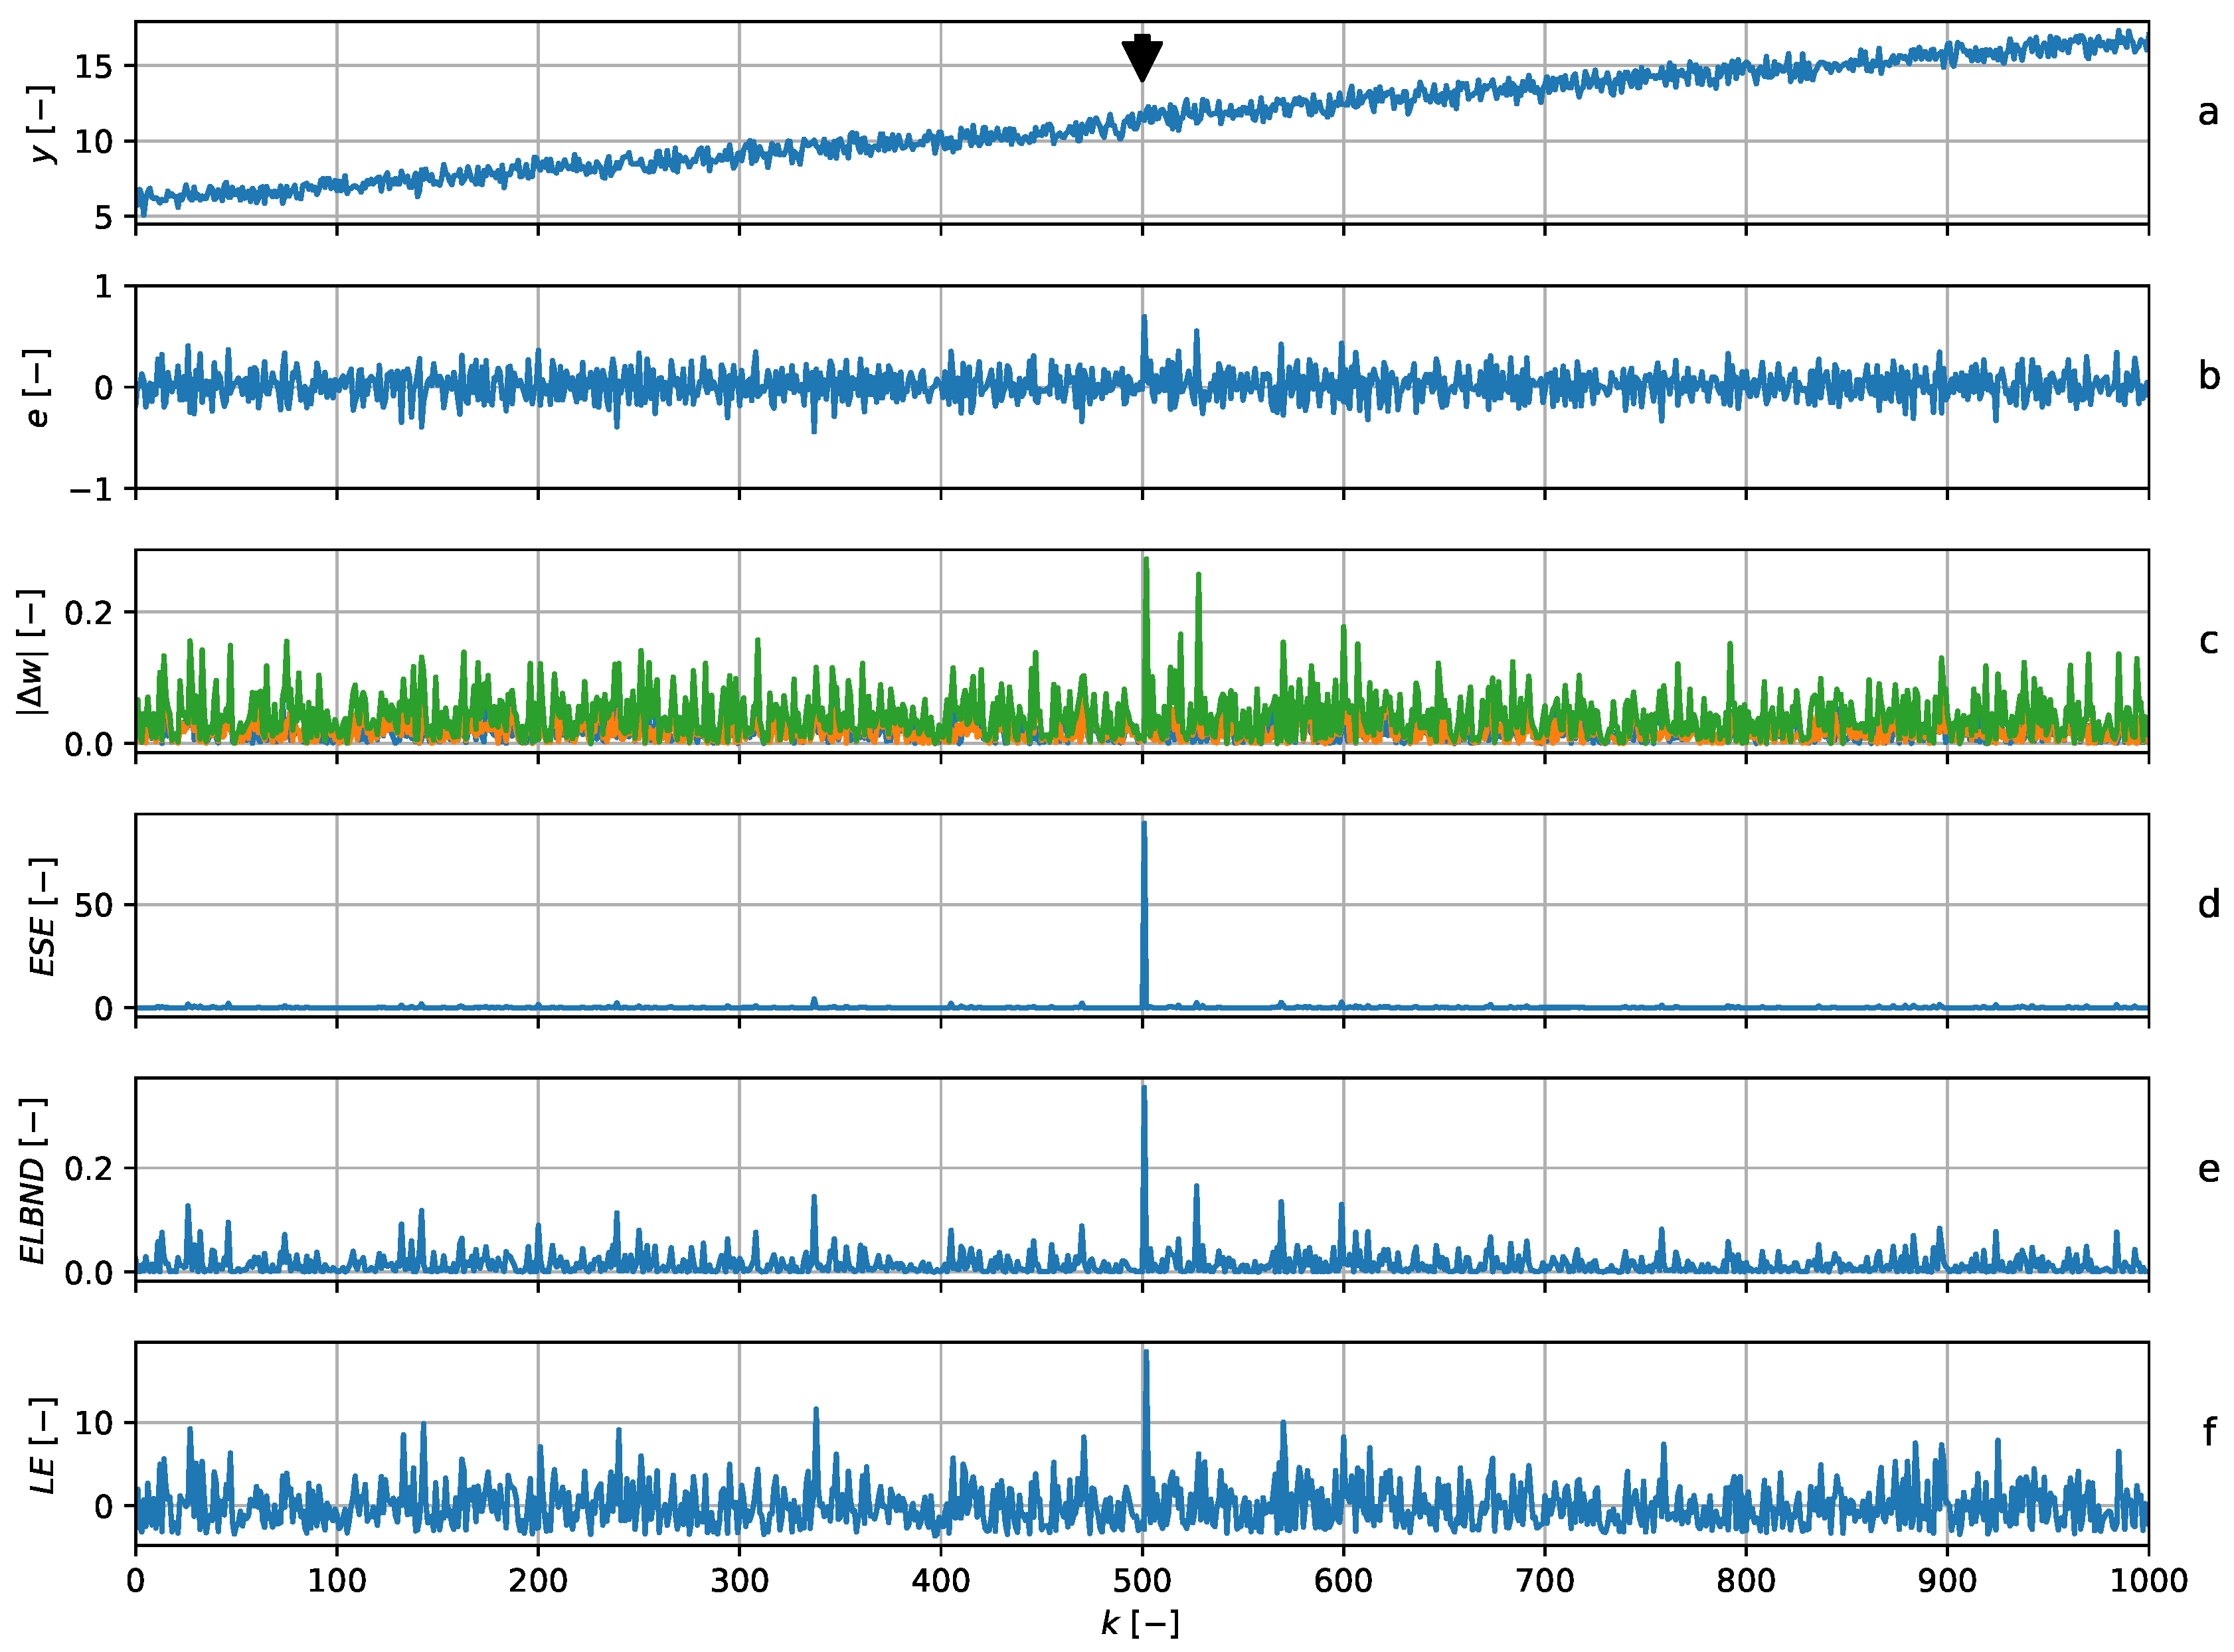Click x-axis tick label "500"
2234x1652 pixels.
coord(1142,1581)
